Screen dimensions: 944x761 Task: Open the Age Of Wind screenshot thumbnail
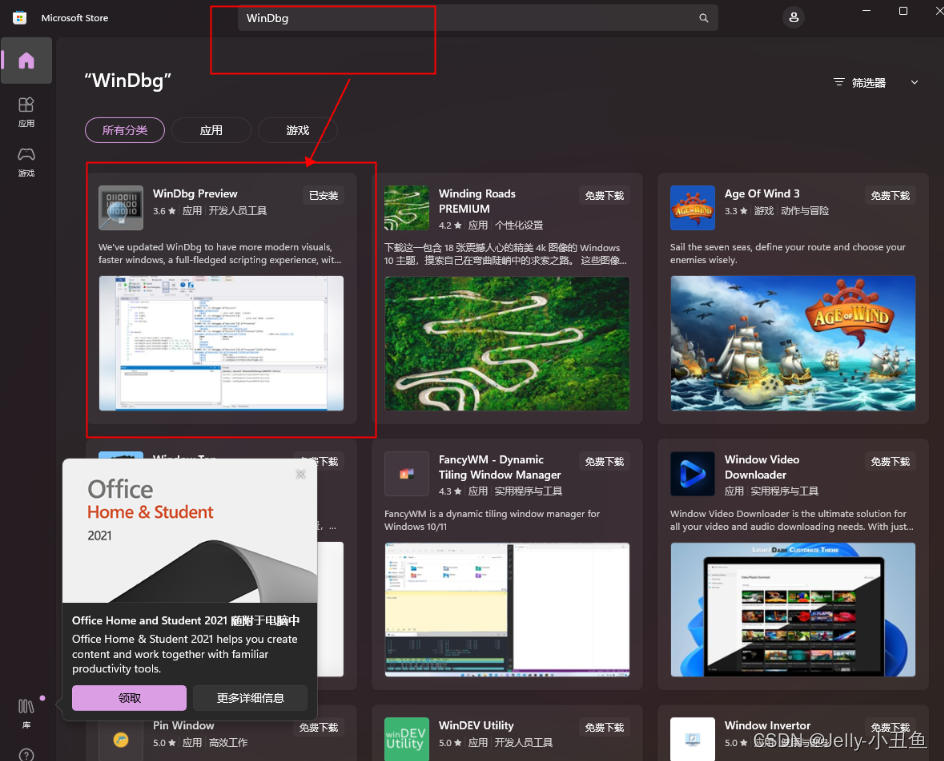pyautogui.click(x=793, y=343)
